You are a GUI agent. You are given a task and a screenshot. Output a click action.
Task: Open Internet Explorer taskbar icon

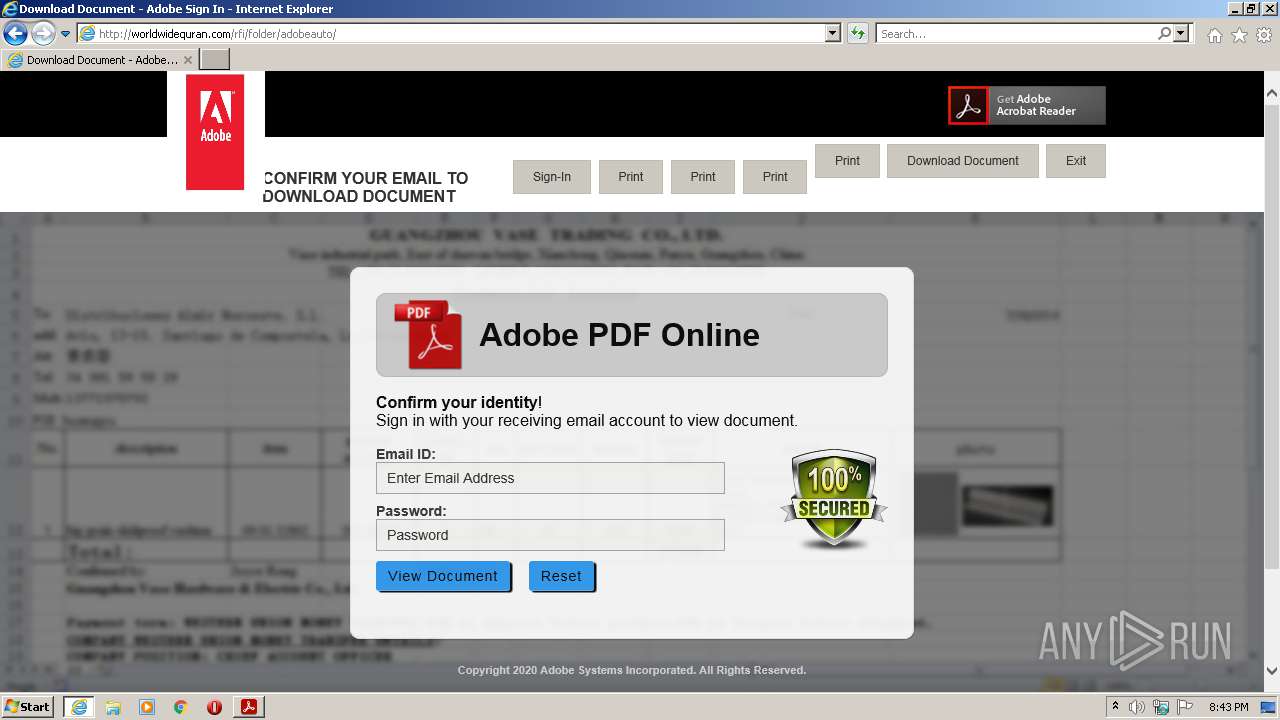click(x=79, y=707)
